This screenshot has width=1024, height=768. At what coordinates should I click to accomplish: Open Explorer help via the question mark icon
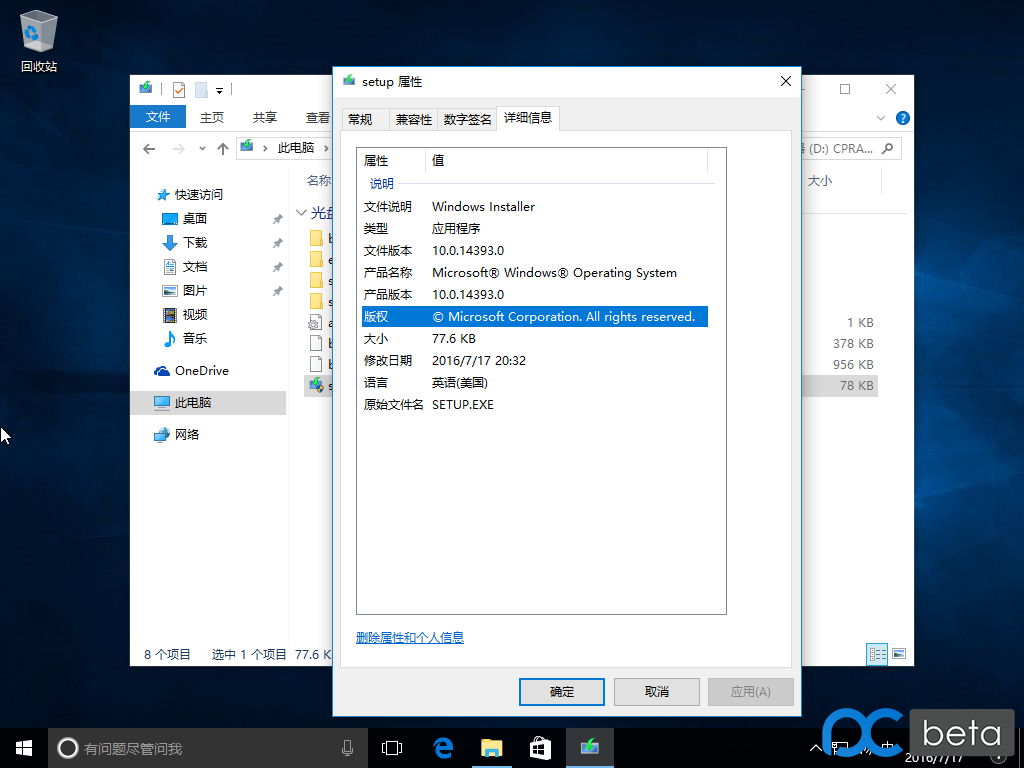click(903, 118)
